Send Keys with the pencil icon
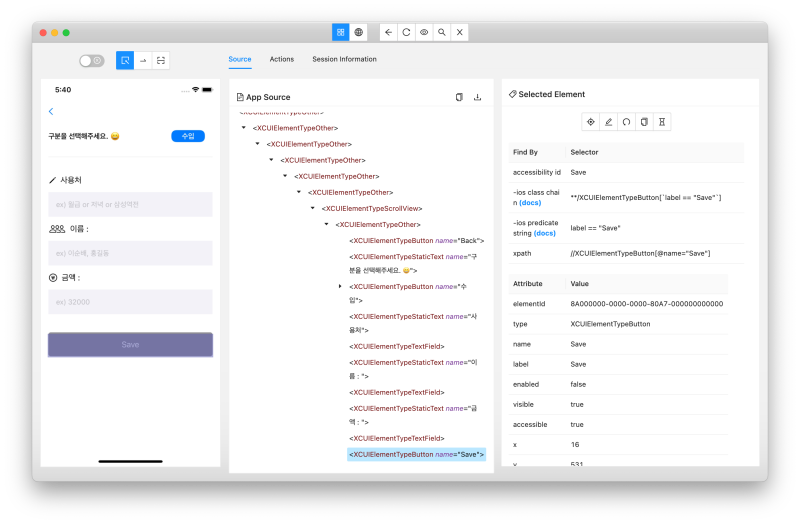The width and height of the screenshot is (800, 524). [x=608, y=122]
